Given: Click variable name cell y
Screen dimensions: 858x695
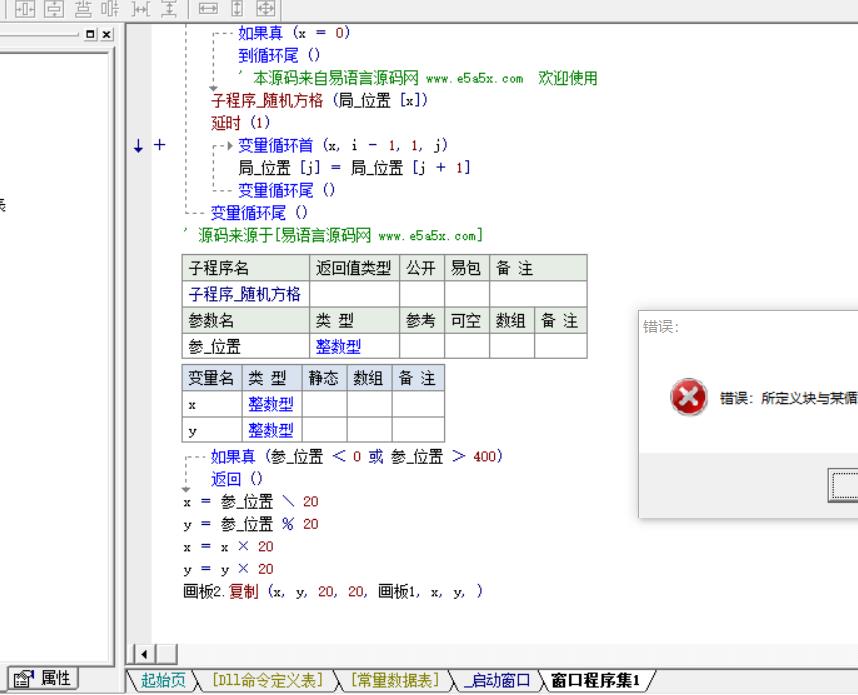Looking at the screenshot, I should 212,430.
